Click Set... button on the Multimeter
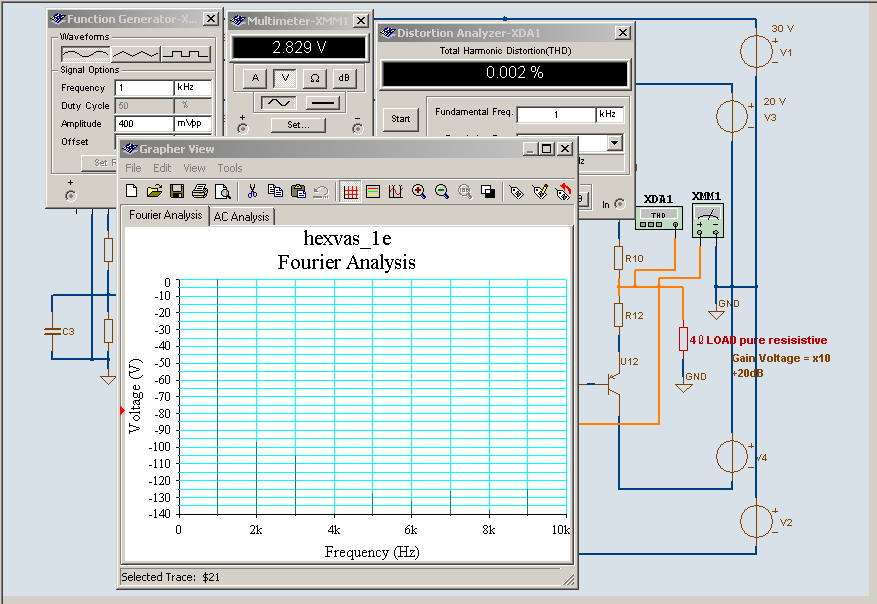The height and width of the screenshot is (604, 877). (298, 125)
